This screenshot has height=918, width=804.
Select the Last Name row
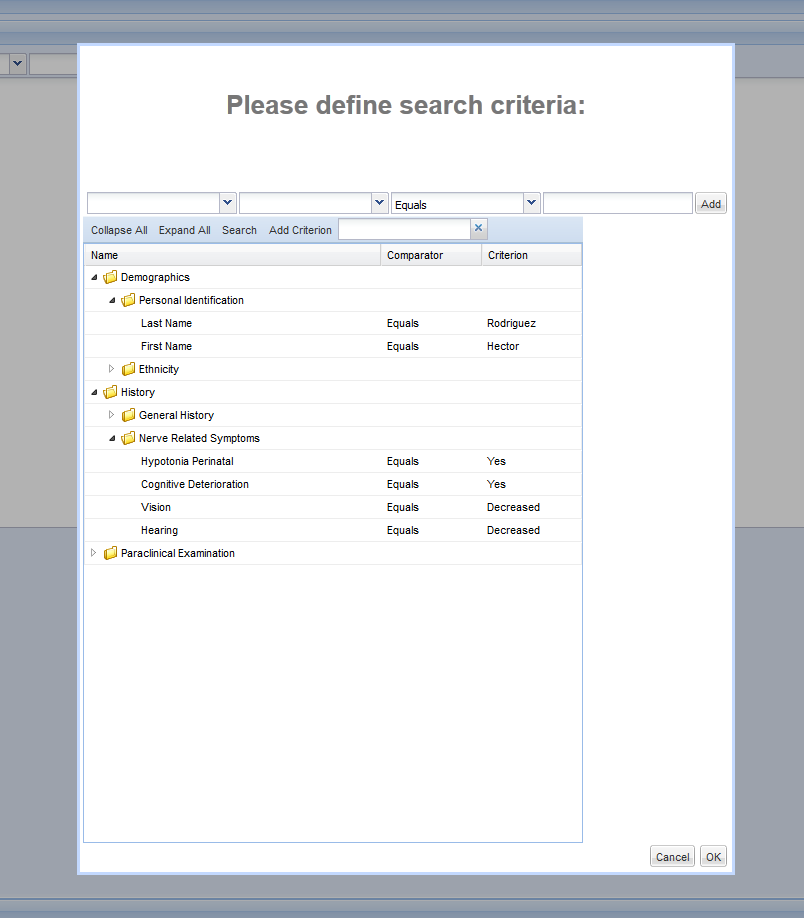pos(333,323)
